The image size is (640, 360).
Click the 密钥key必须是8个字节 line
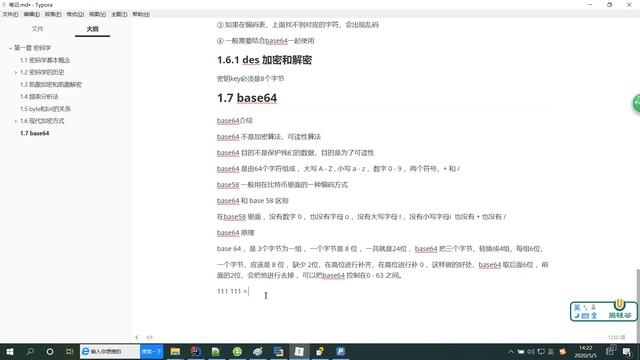[x=250, y=79]
